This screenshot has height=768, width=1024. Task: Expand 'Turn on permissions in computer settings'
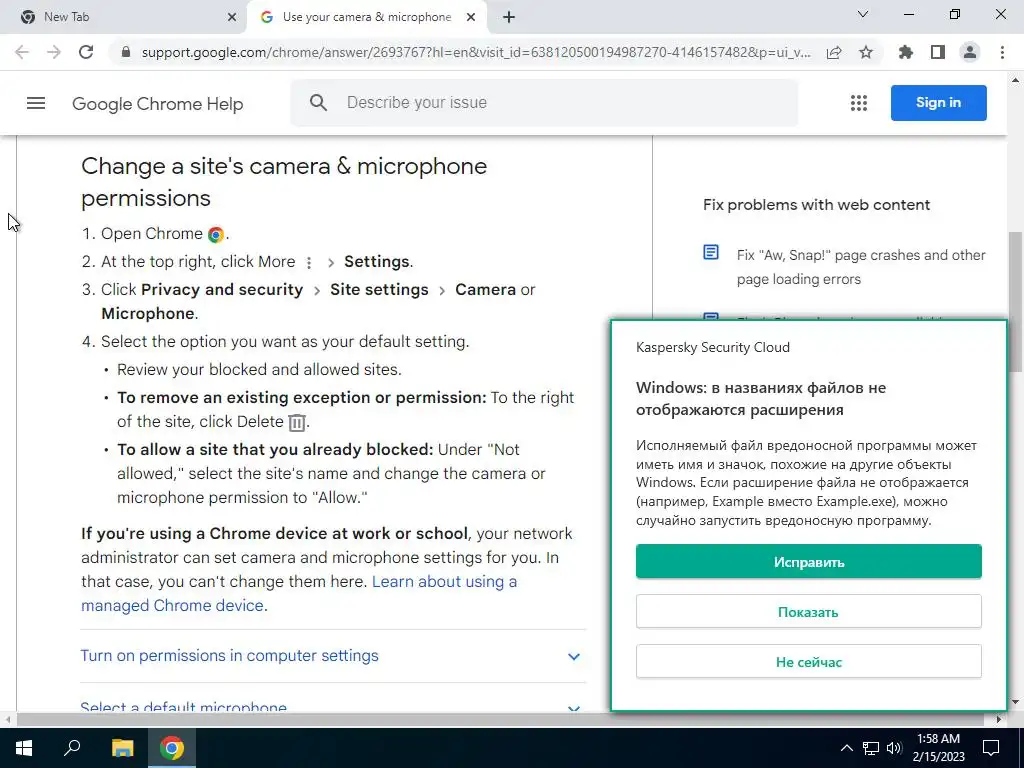point(332,656)
